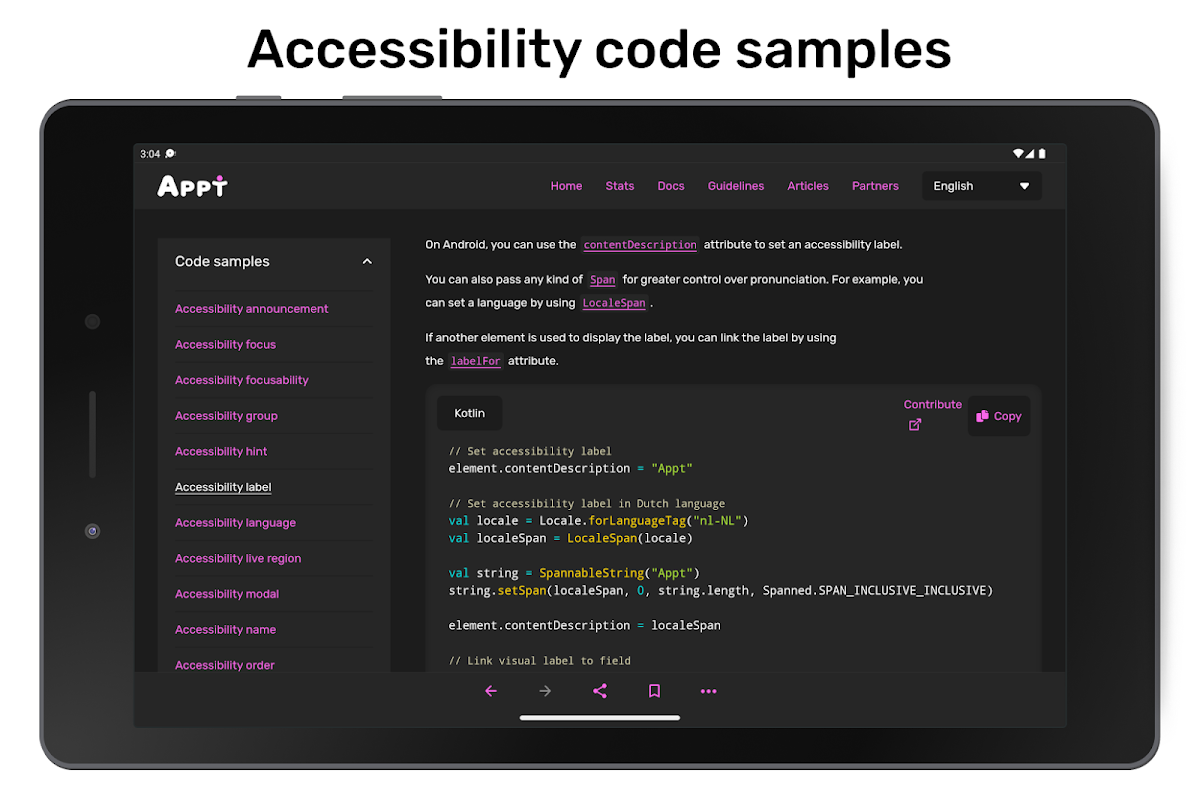Open the Partners navigation link

click(875, 186)
